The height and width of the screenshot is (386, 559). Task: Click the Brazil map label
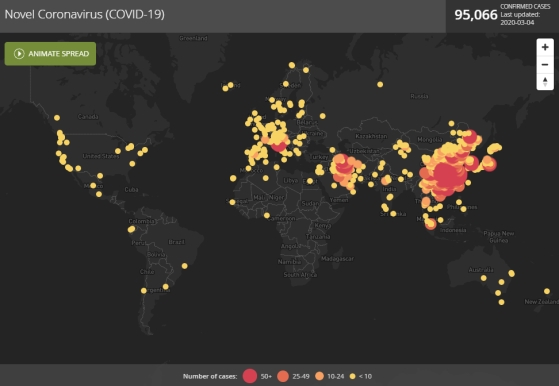(x=176, y=242)
